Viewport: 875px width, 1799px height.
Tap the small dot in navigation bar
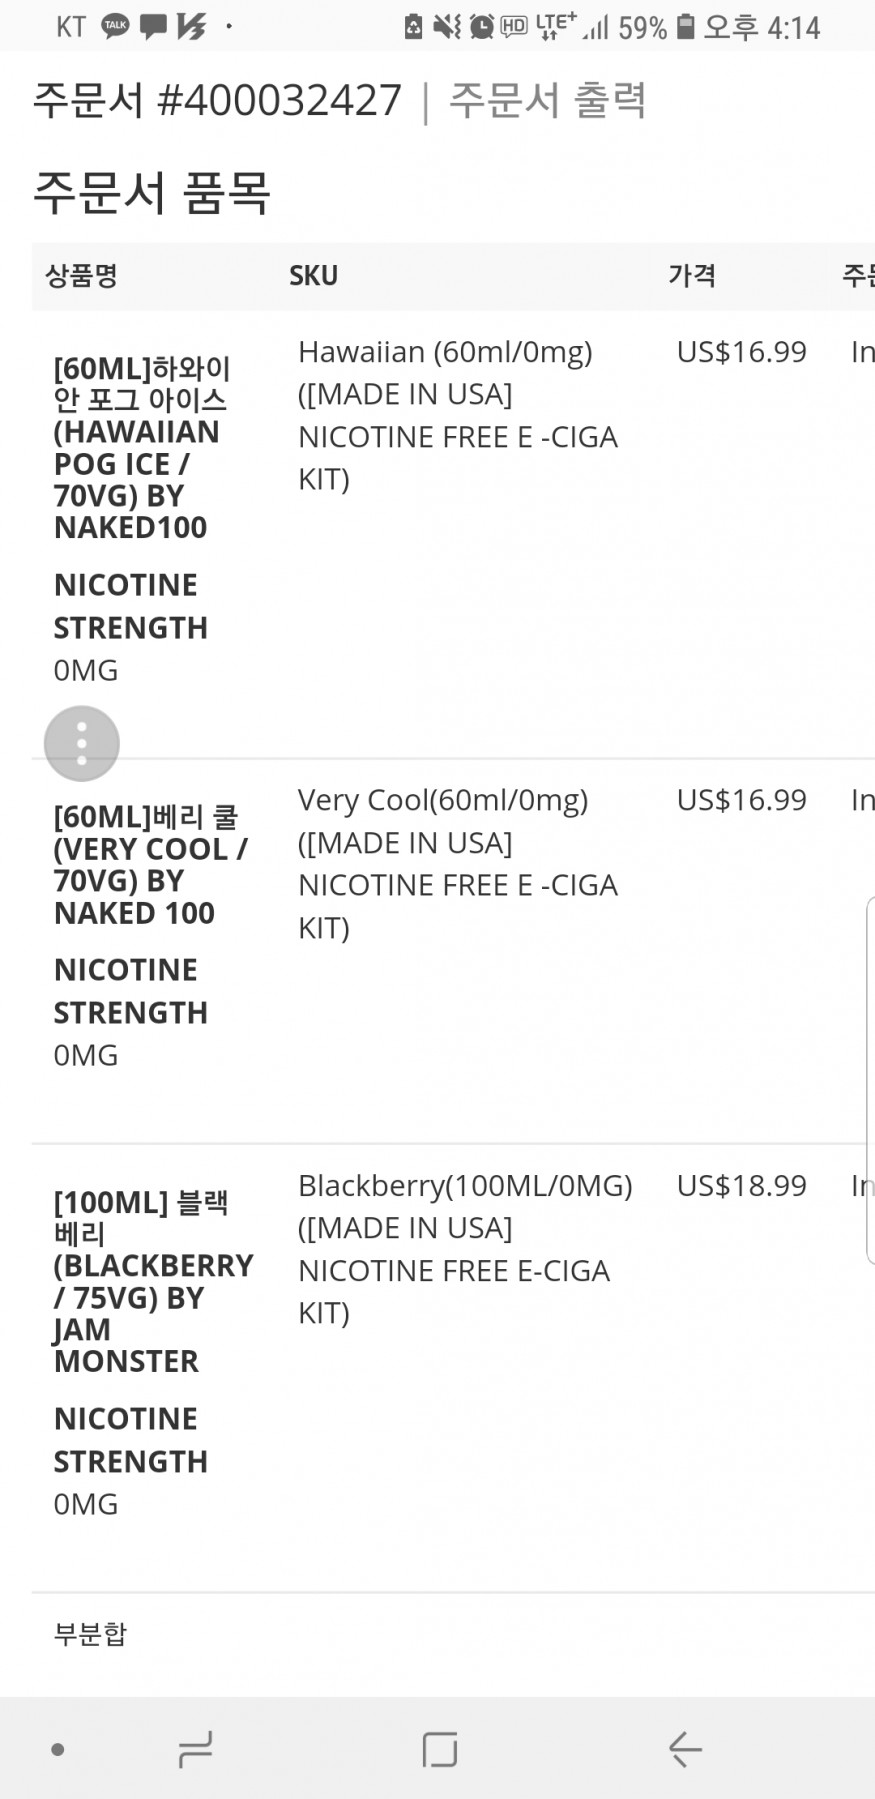(x=58, y=1749)
